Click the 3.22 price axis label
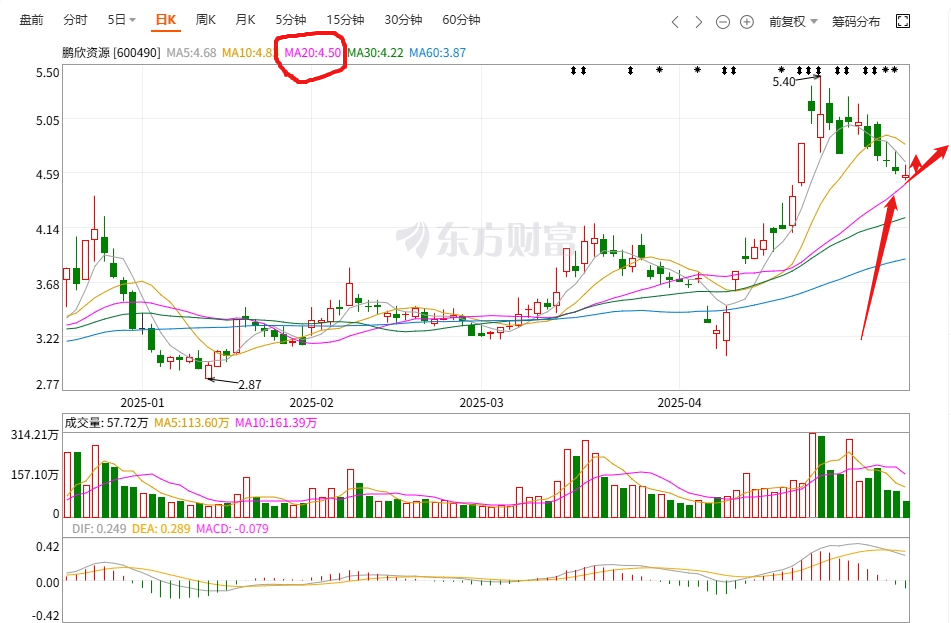The width and height of the screenshot is (951, 623). click(x=48, y=338)
